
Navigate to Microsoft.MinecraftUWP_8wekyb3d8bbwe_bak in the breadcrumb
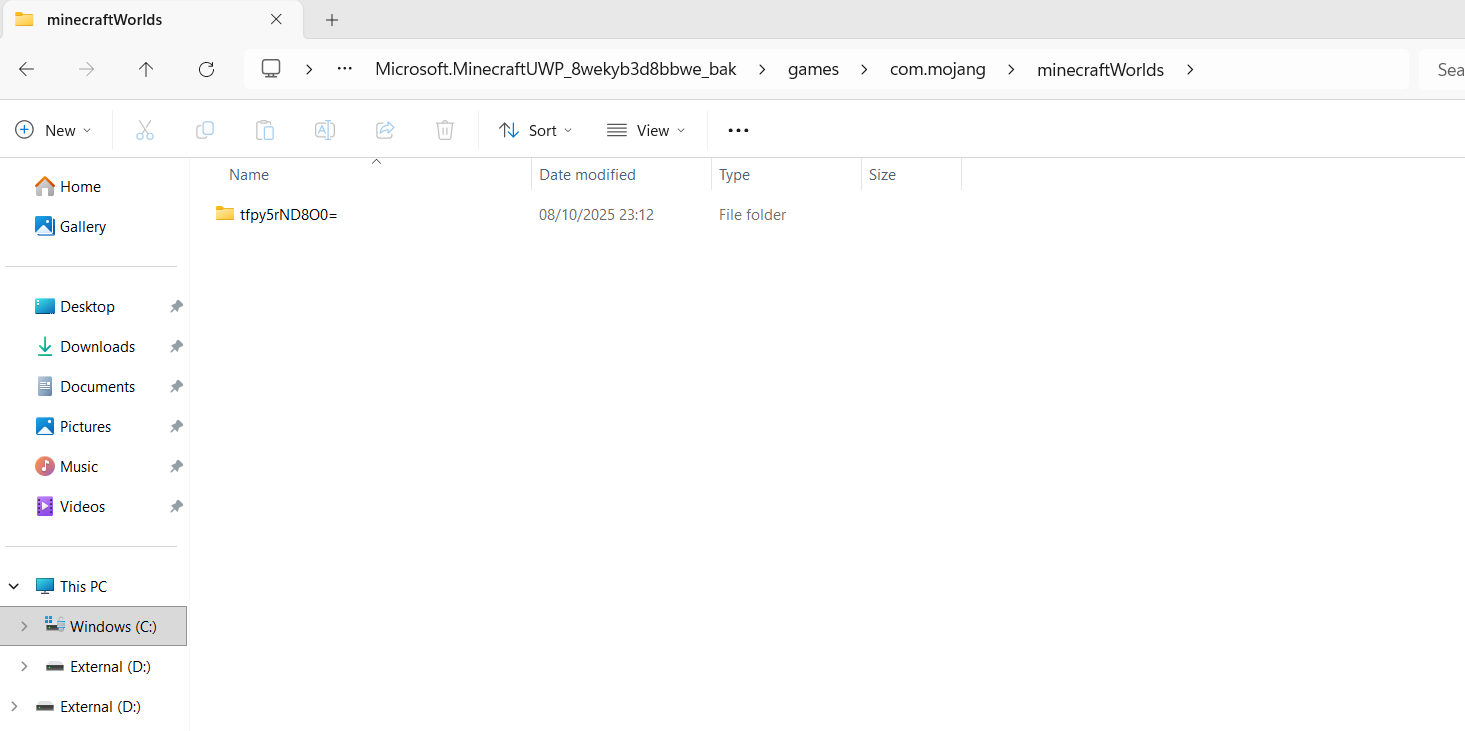click(556, 69)
